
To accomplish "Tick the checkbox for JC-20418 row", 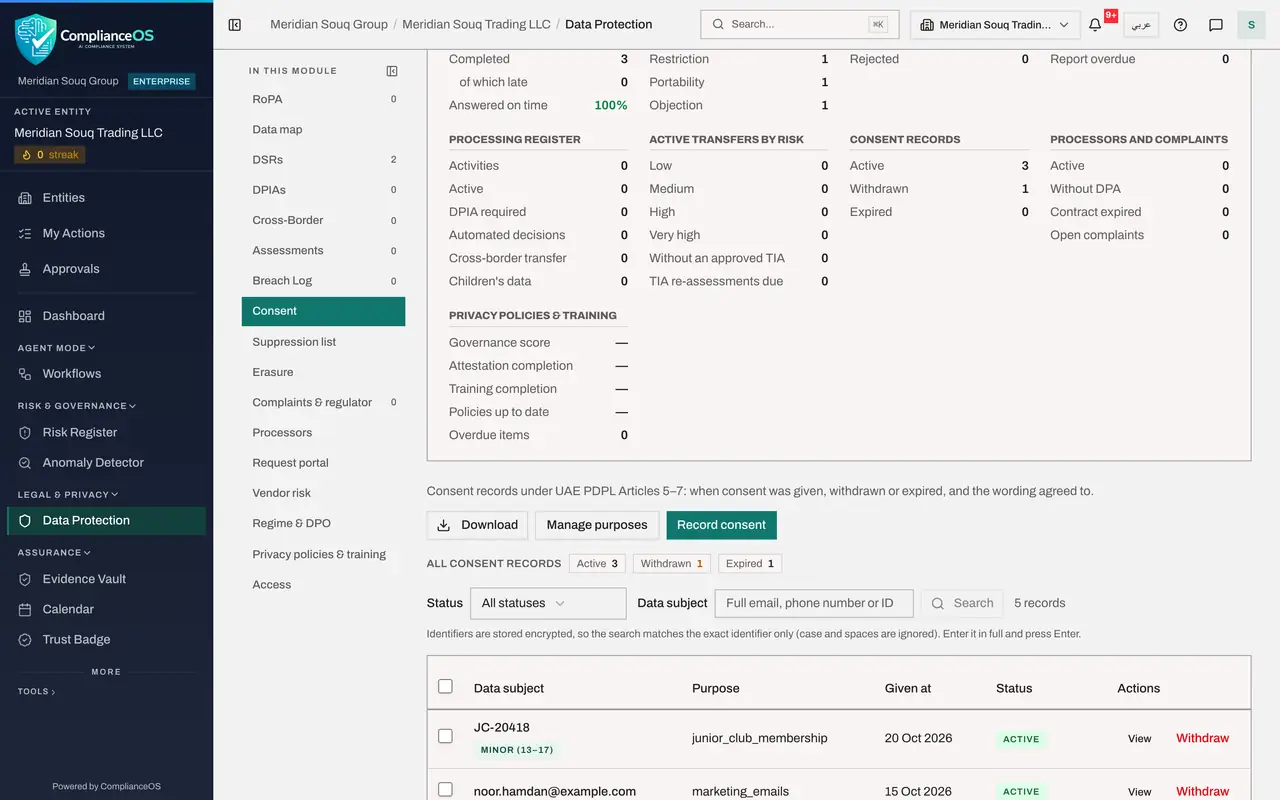I will (445, 736).
